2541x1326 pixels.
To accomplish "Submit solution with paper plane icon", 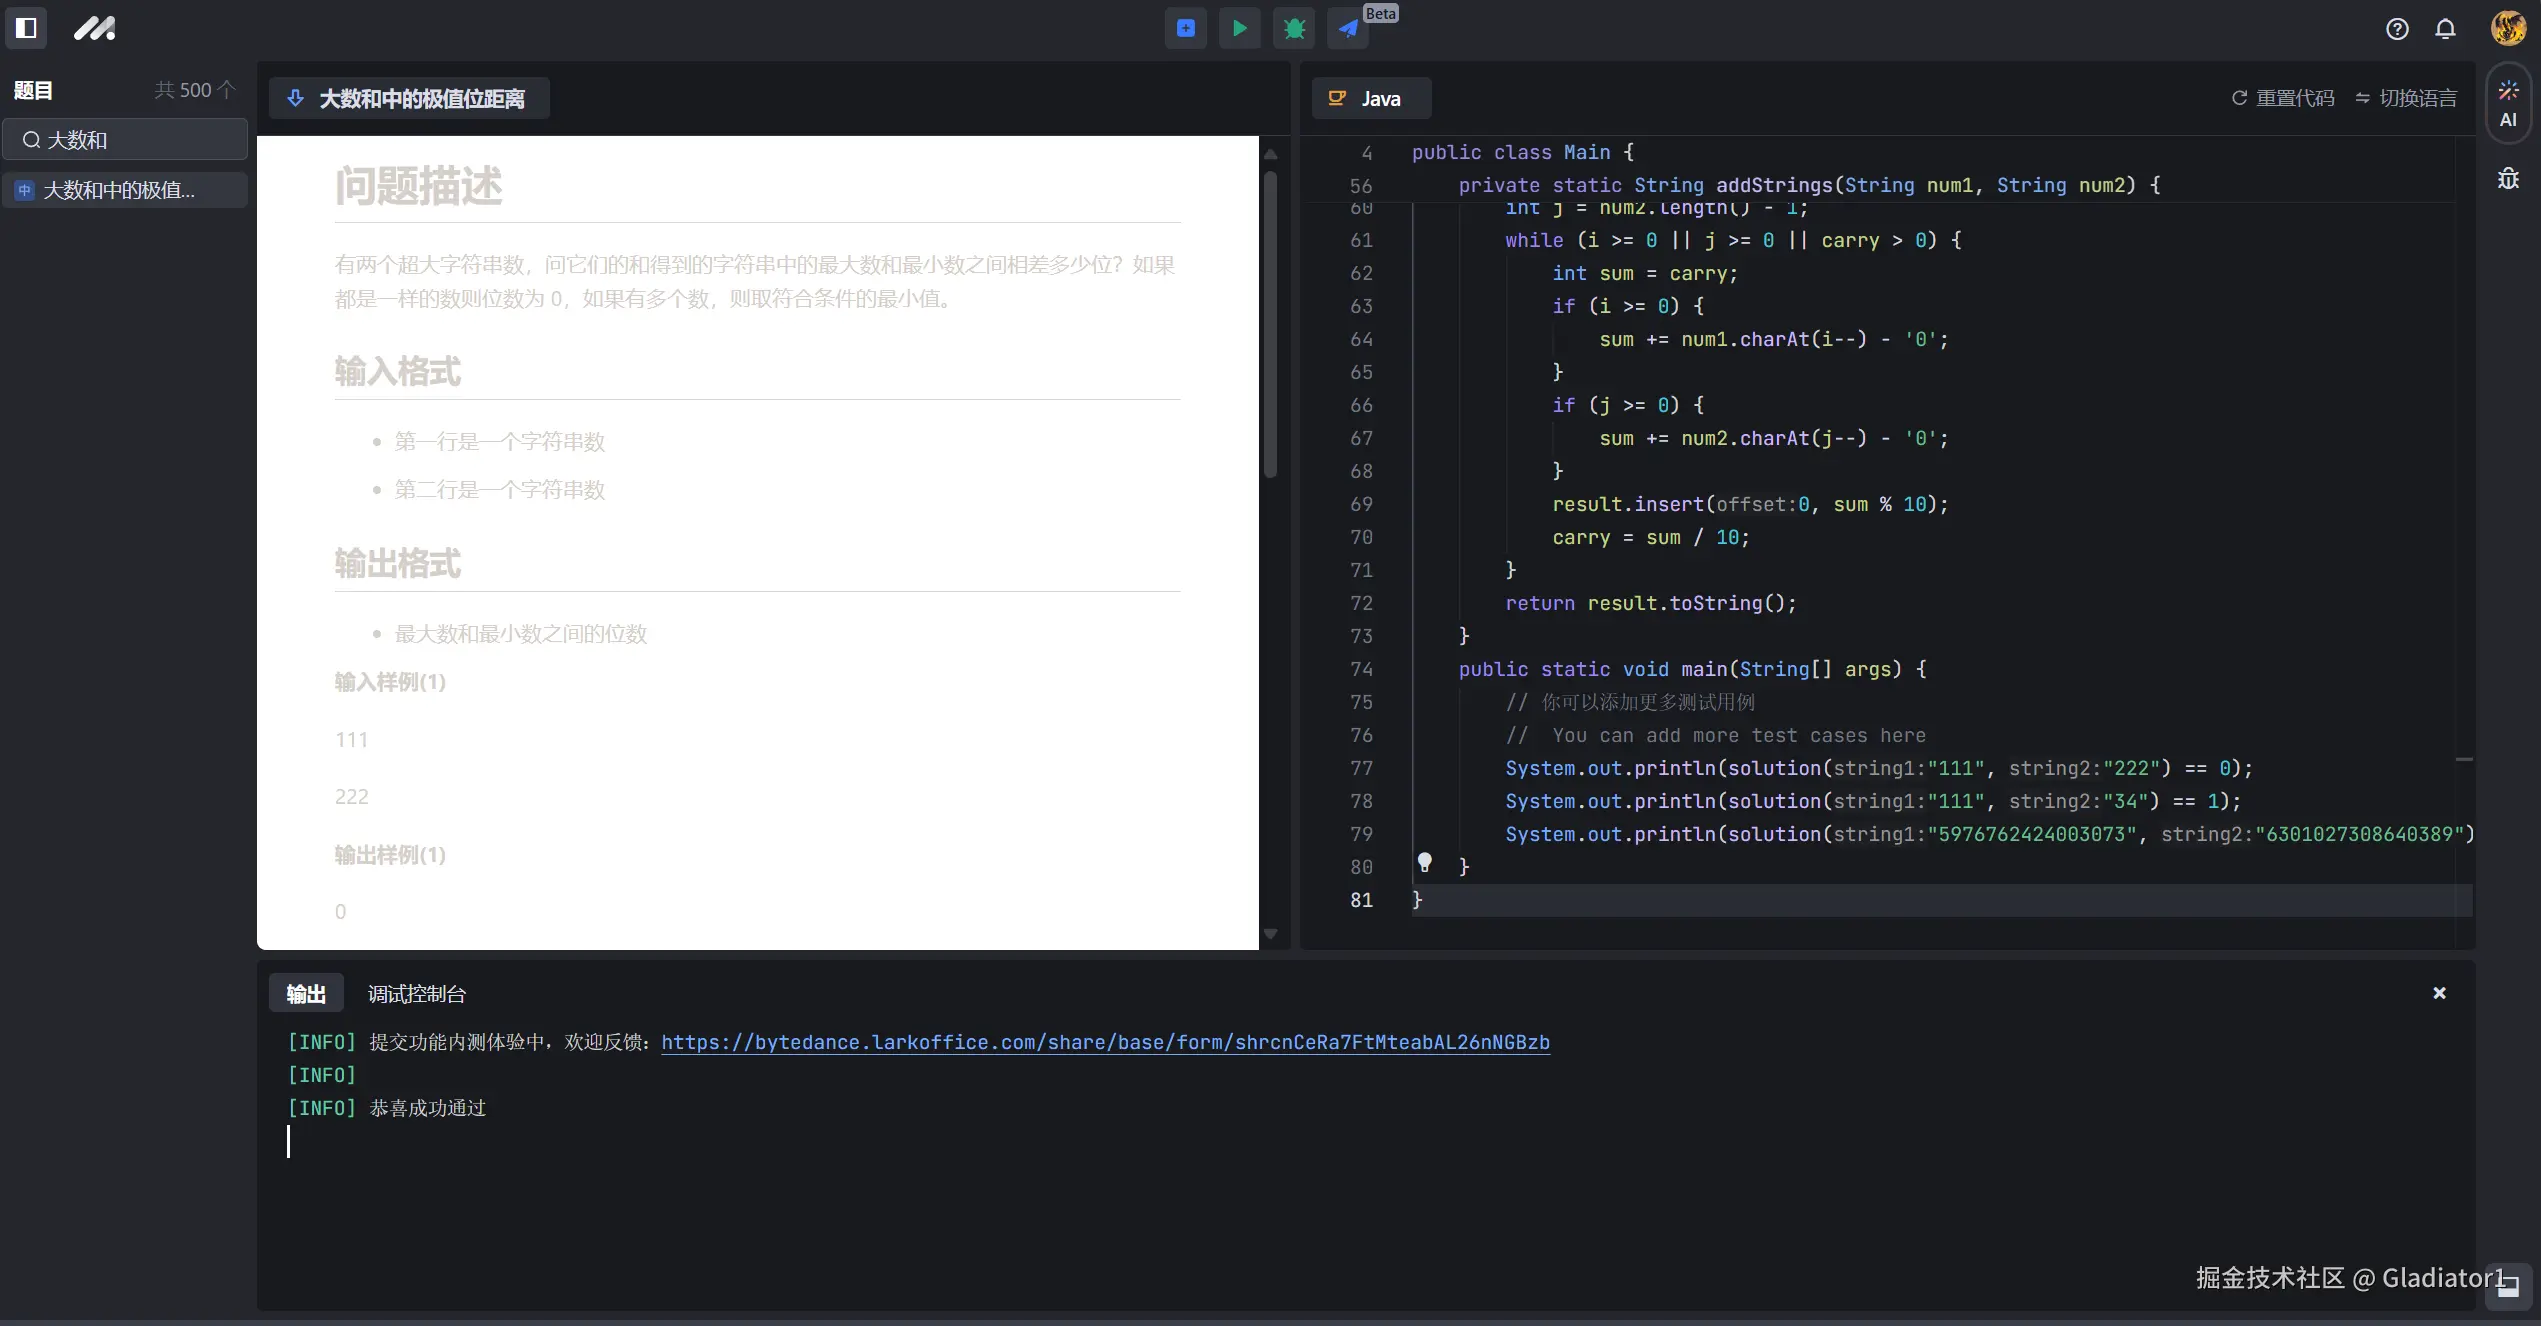I will 1348,28.
